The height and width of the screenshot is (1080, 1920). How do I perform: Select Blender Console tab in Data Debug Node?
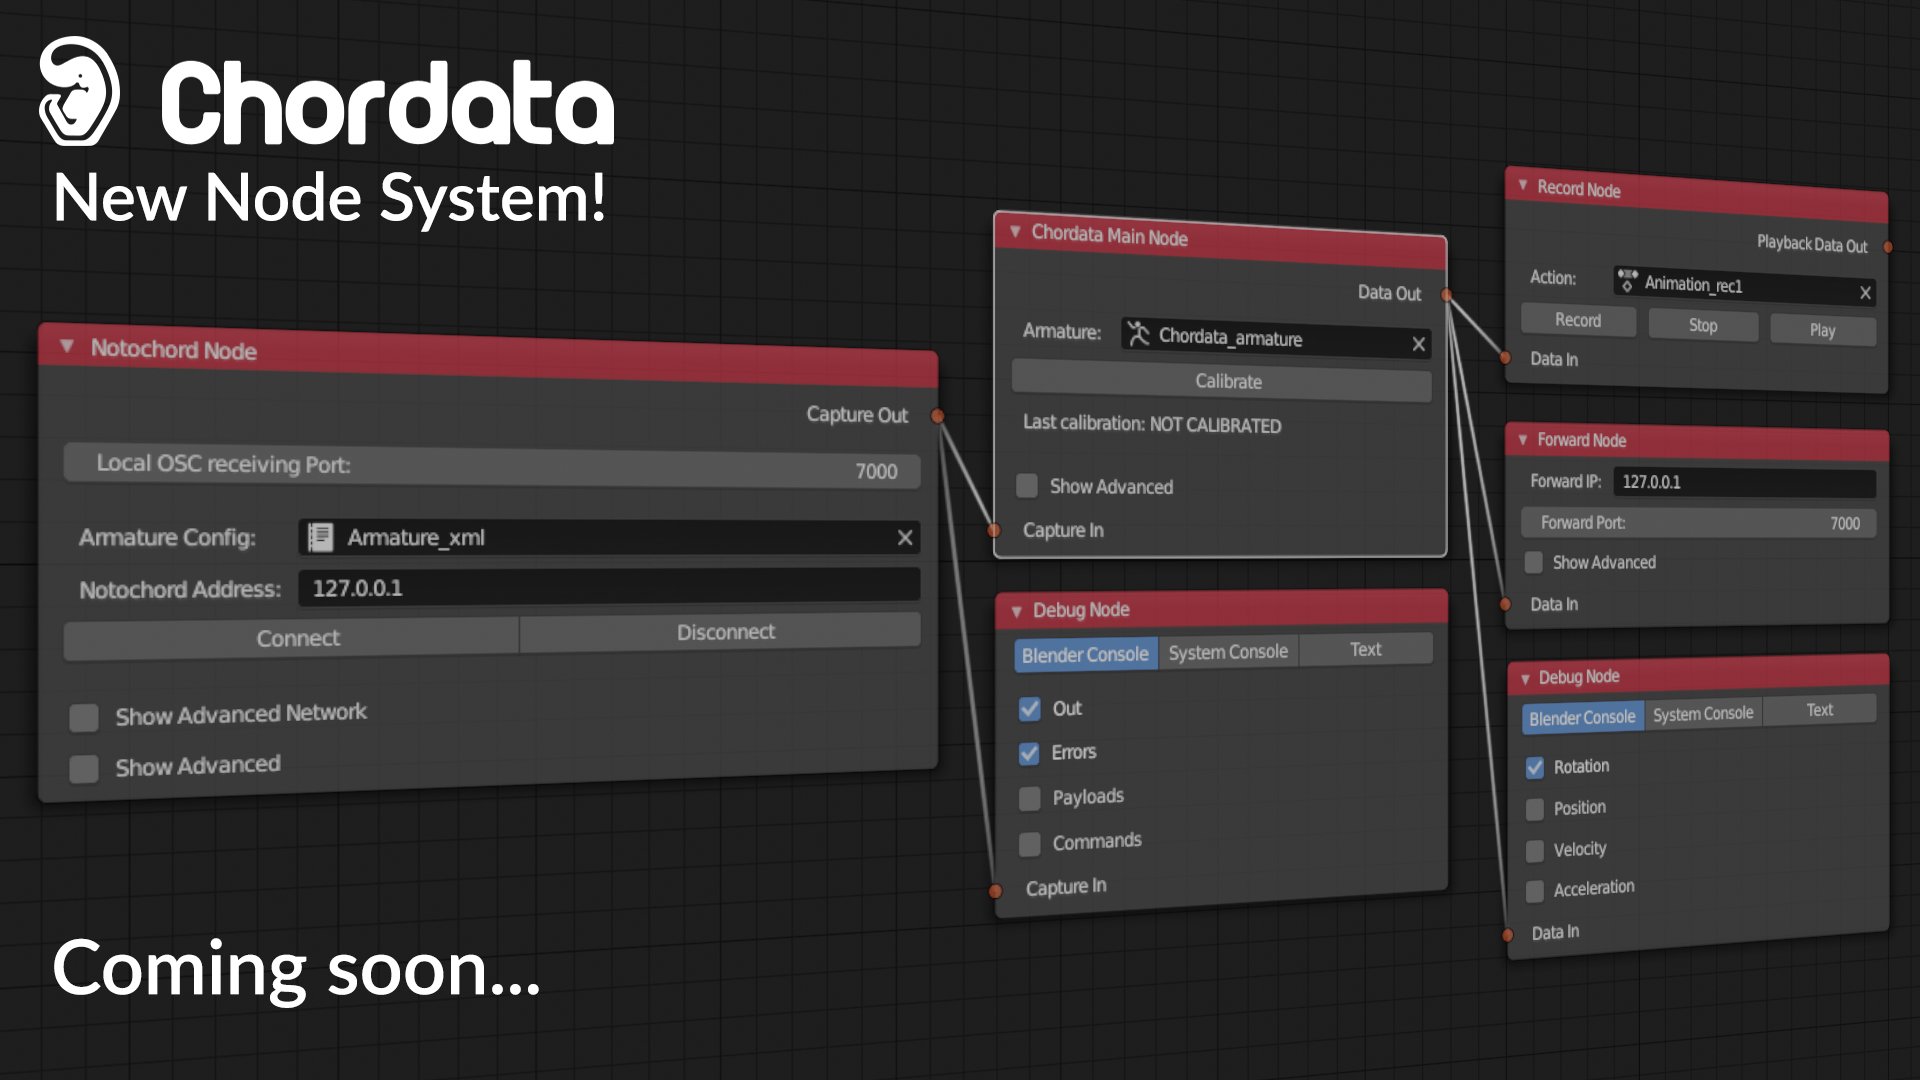click(x=1583, y=718)
